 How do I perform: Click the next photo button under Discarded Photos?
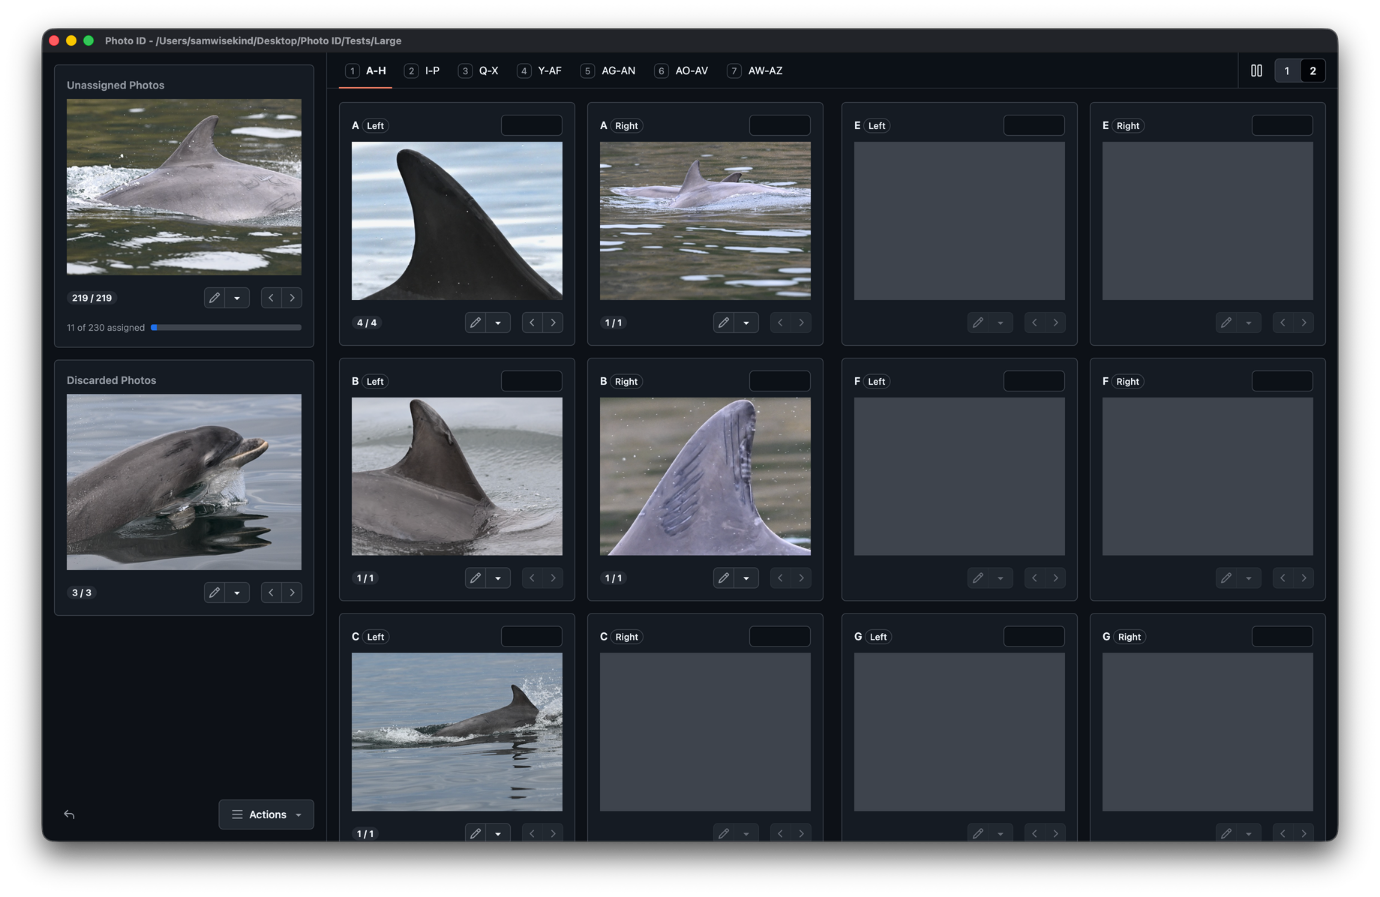(292, 592)
